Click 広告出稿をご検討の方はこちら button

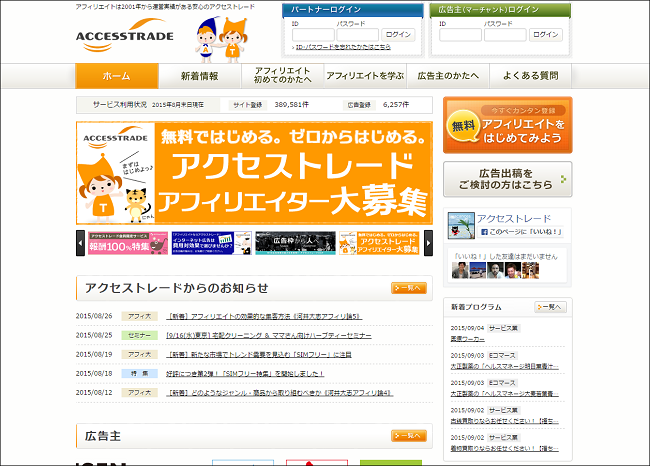tap(508, 179)
